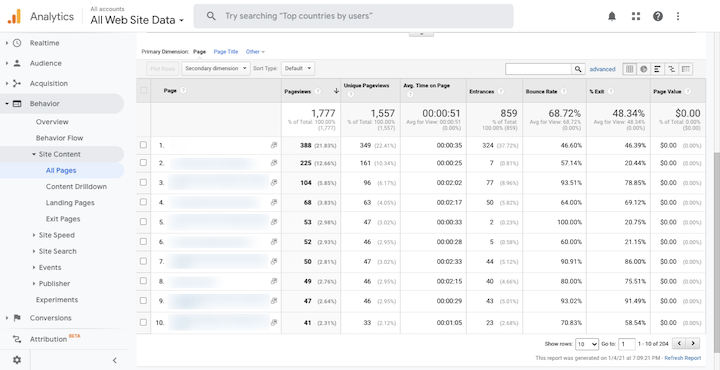The image size is (720, 370).
Task: Open the three-dot more options menu
Action: coord(678,17)
